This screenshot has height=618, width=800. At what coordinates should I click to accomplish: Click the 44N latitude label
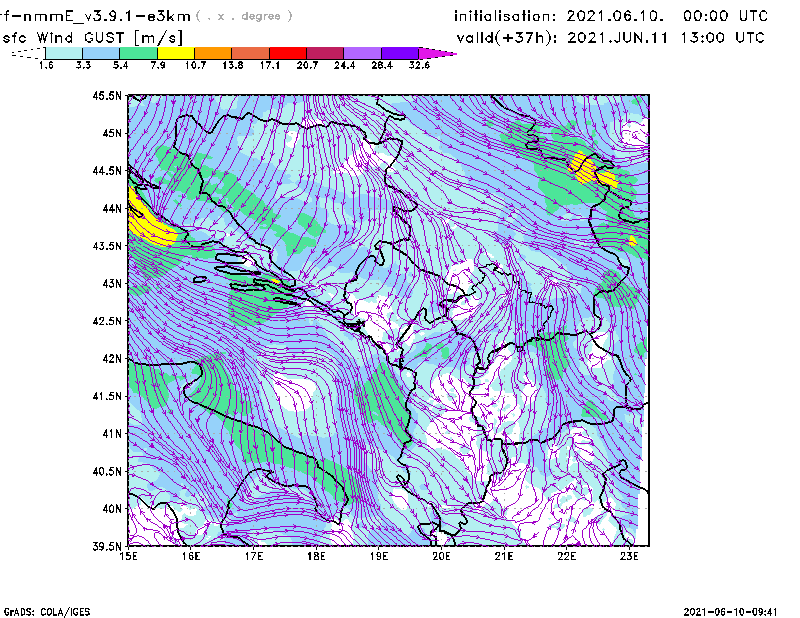112,208
